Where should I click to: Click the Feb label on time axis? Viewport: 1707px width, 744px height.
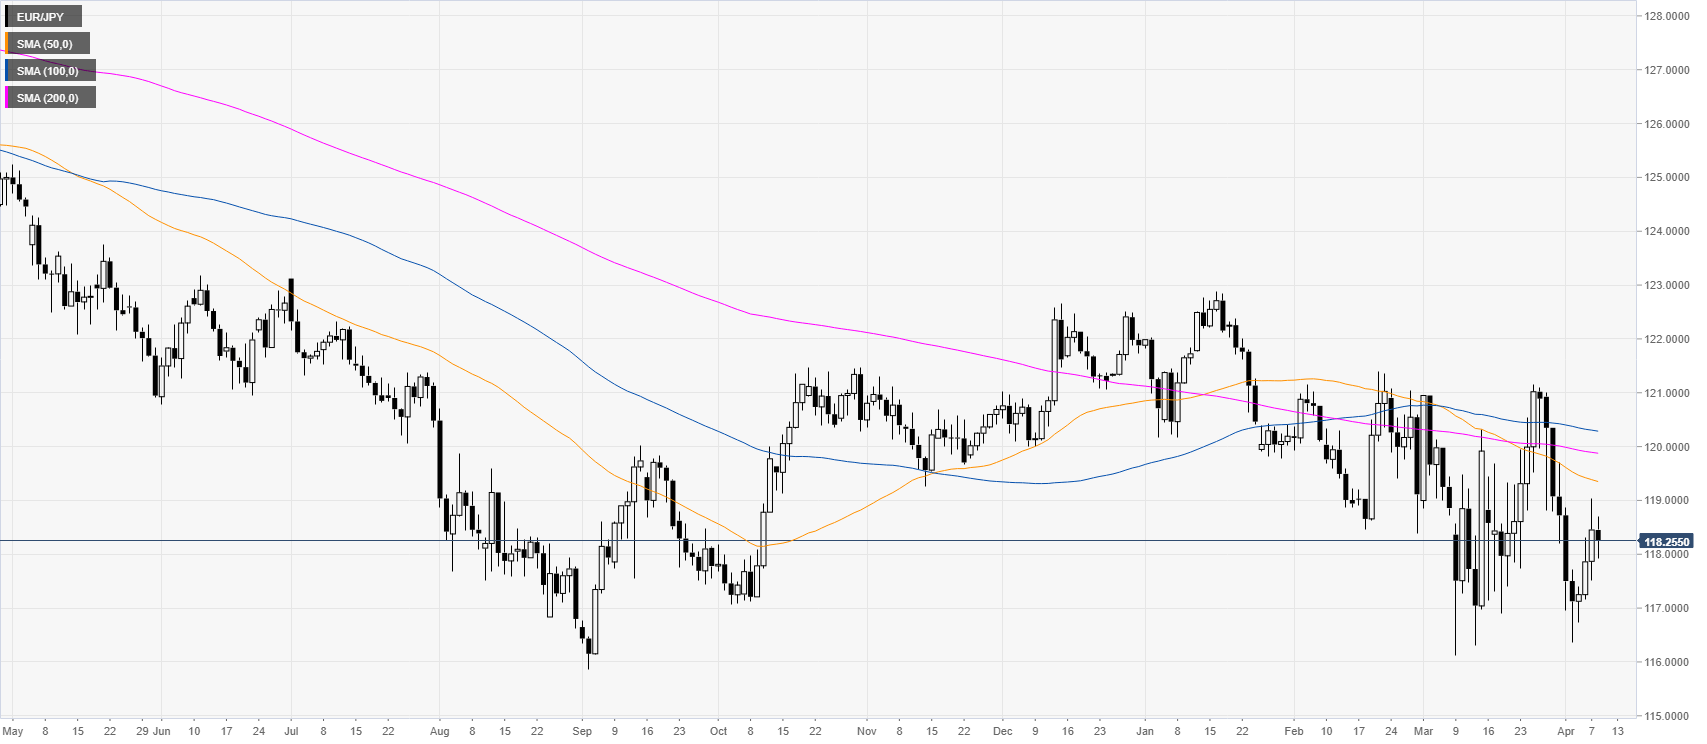point(1294,731)
